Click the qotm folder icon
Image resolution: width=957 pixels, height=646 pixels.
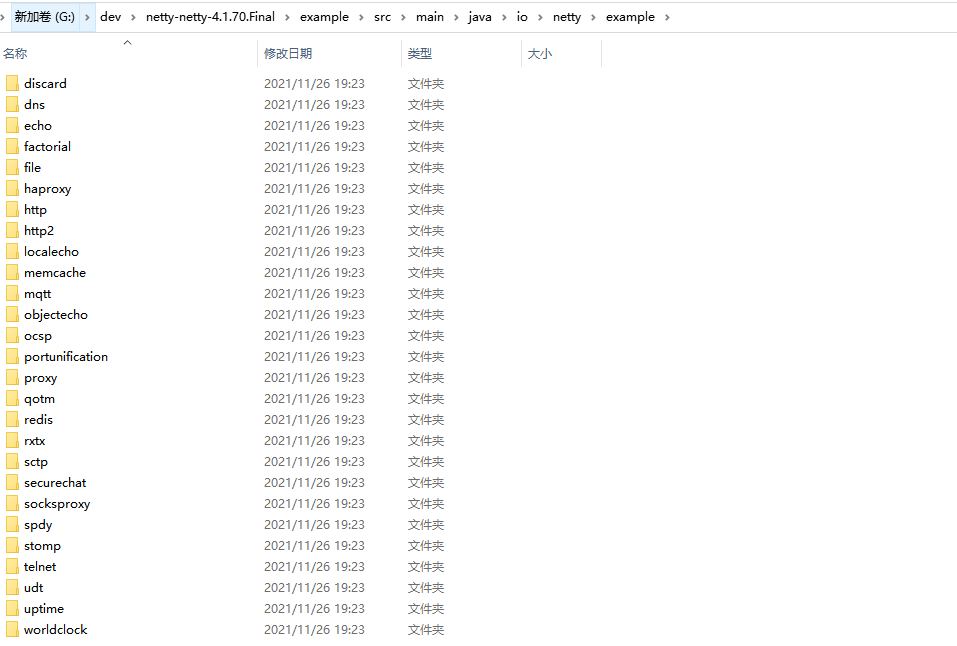[12, 398]
